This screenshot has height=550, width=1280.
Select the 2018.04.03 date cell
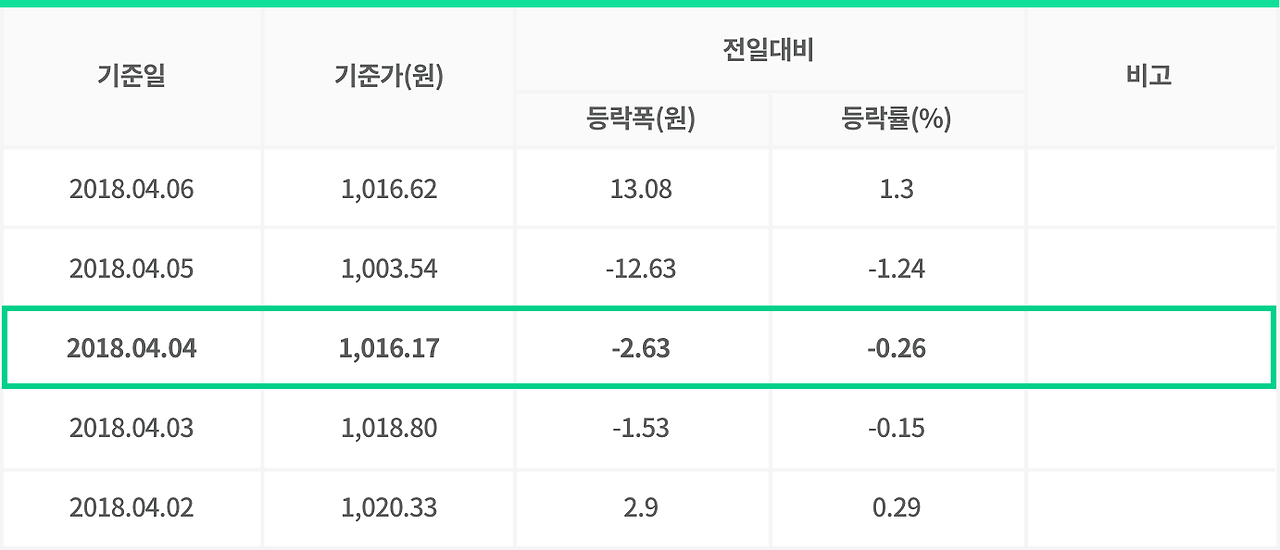point(132,428)
